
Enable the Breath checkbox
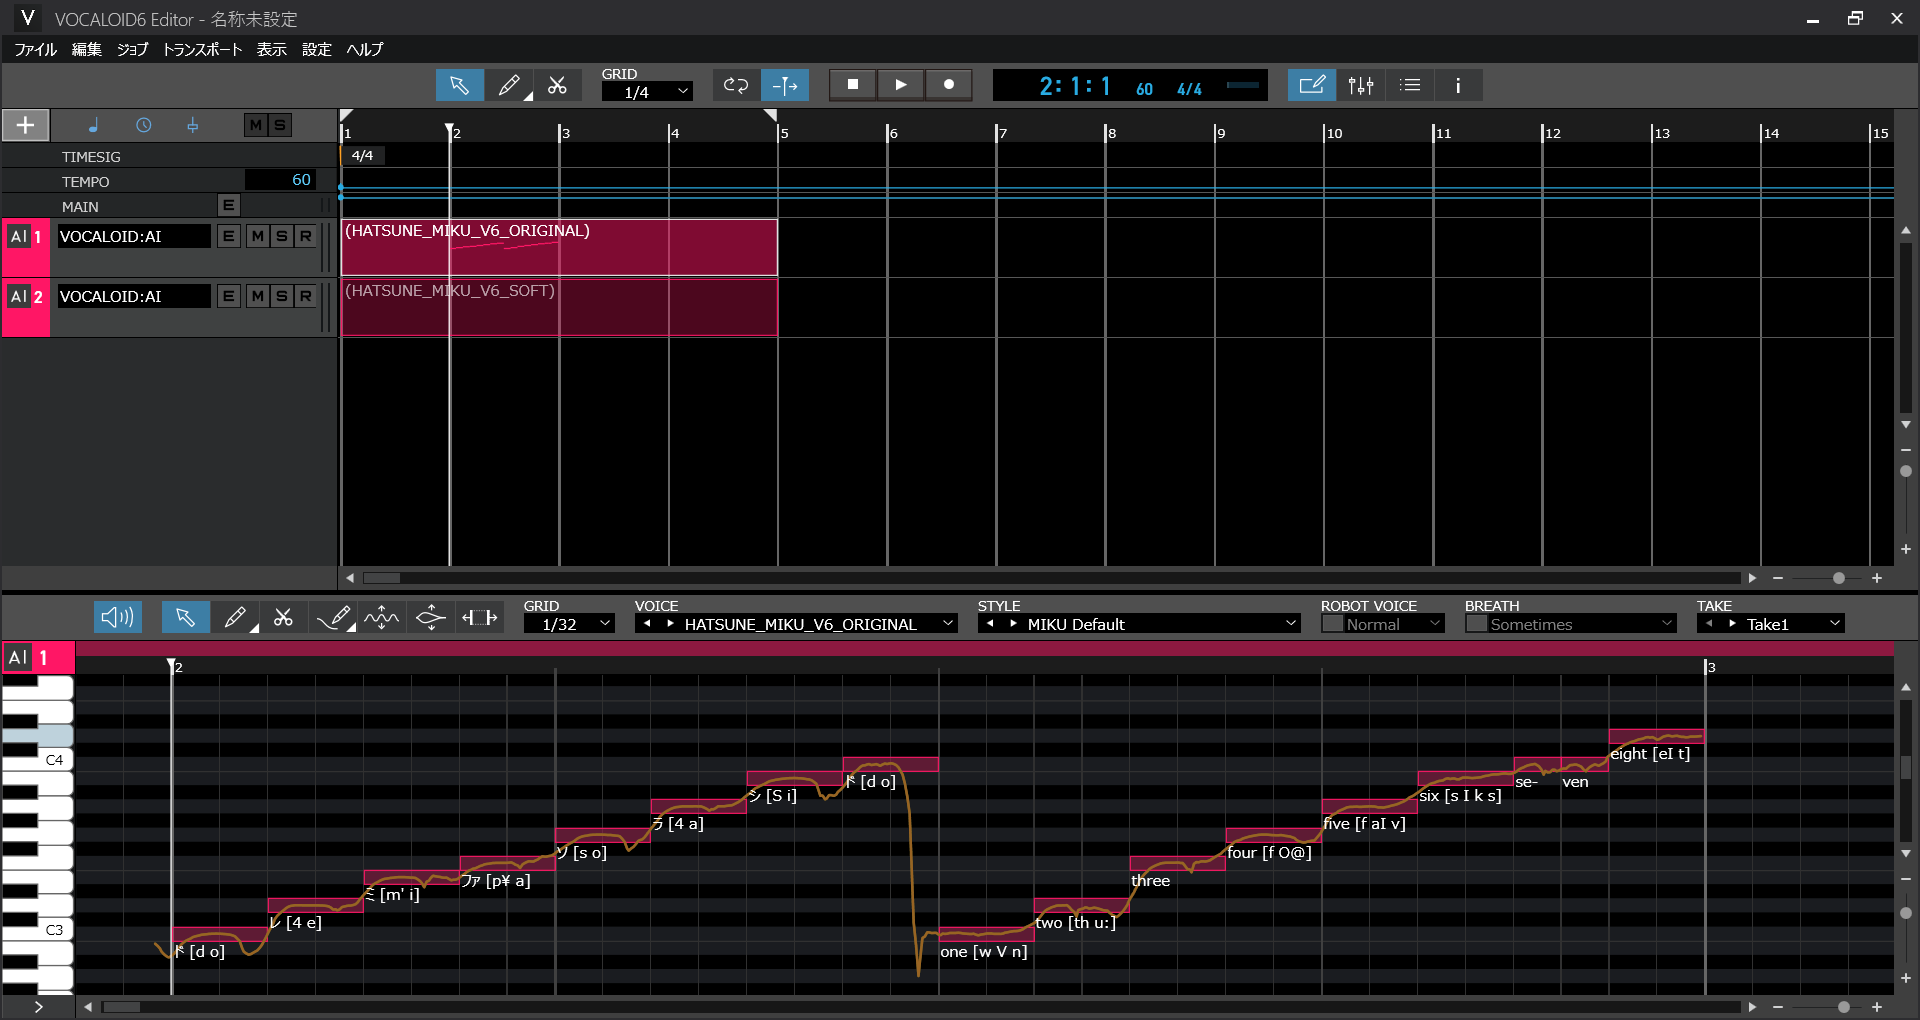(x=1476, y=624)
